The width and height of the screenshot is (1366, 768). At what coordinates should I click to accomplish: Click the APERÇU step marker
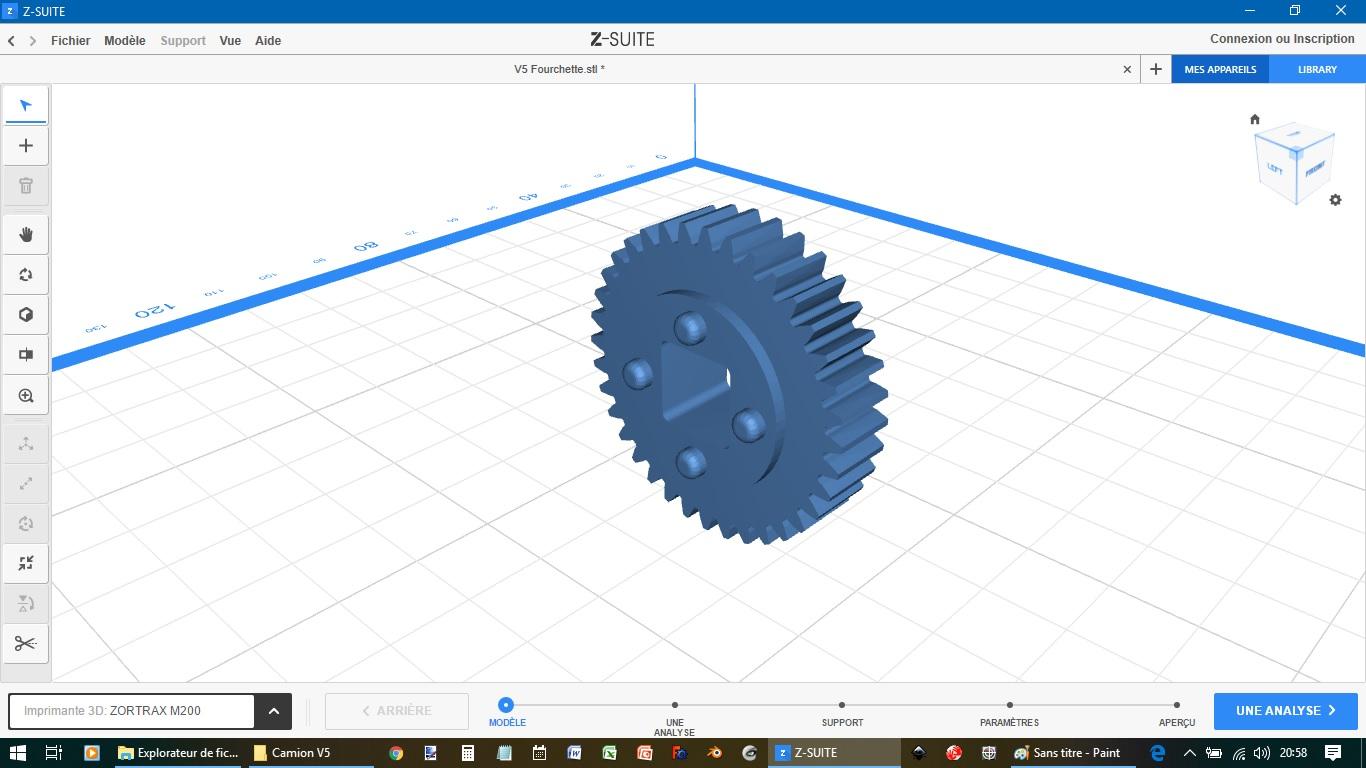click(x=1177, y=705)
